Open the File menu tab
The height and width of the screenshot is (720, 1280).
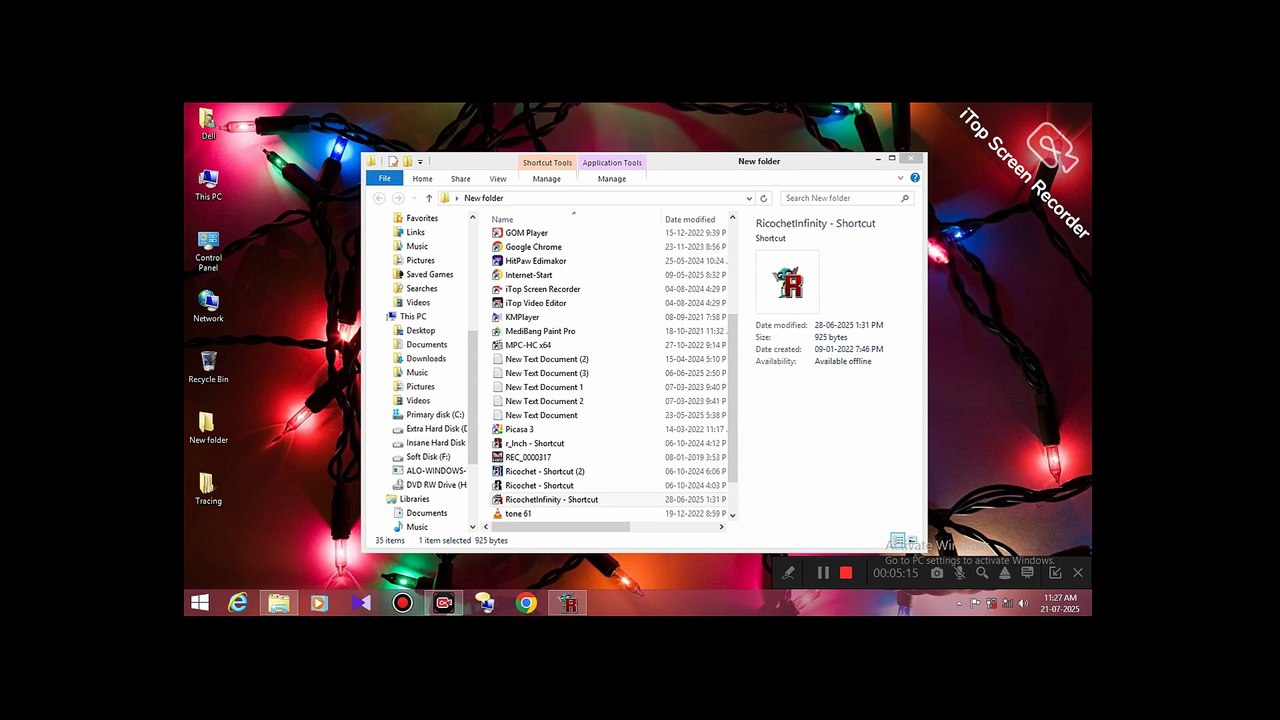tap(384, 178)
